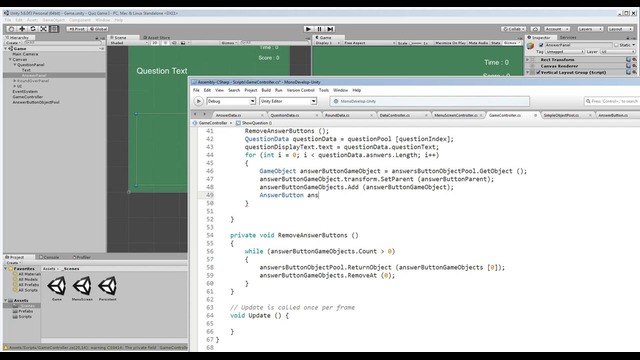This screenshot has width=640, height=360.
Task: Switch to the Asset Store tab
Action: tap(156, 38)
